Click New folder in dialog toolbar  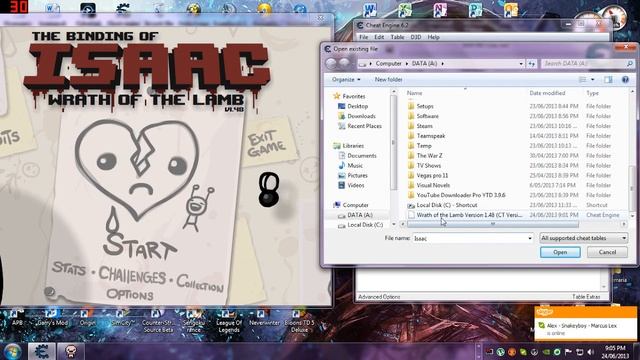click(388, 80)
